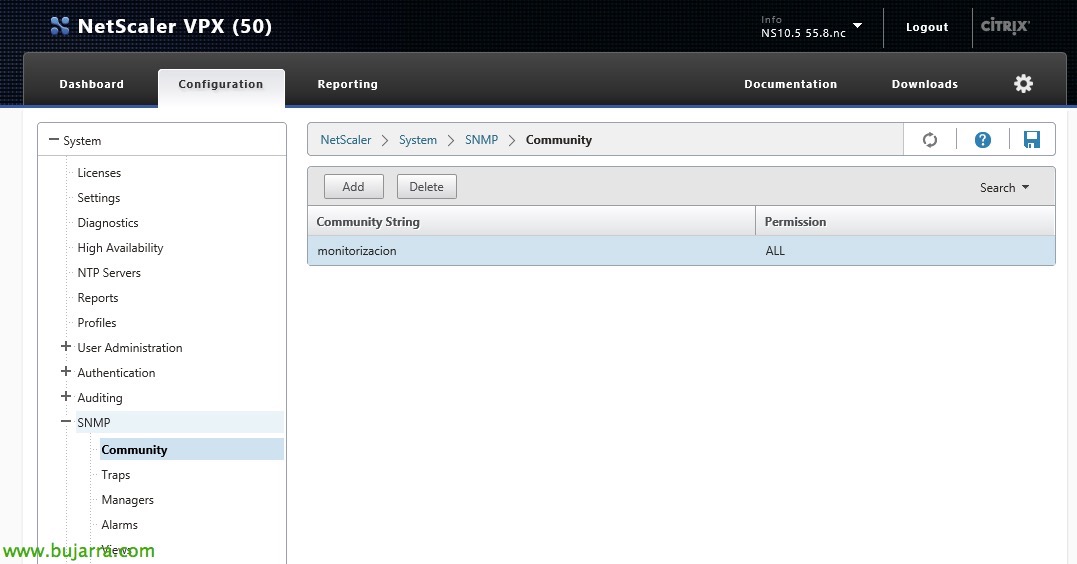1077x564 pixels.
Task: Expand the Info NS10.5 dropdown arrow
Action: point(857,25)
